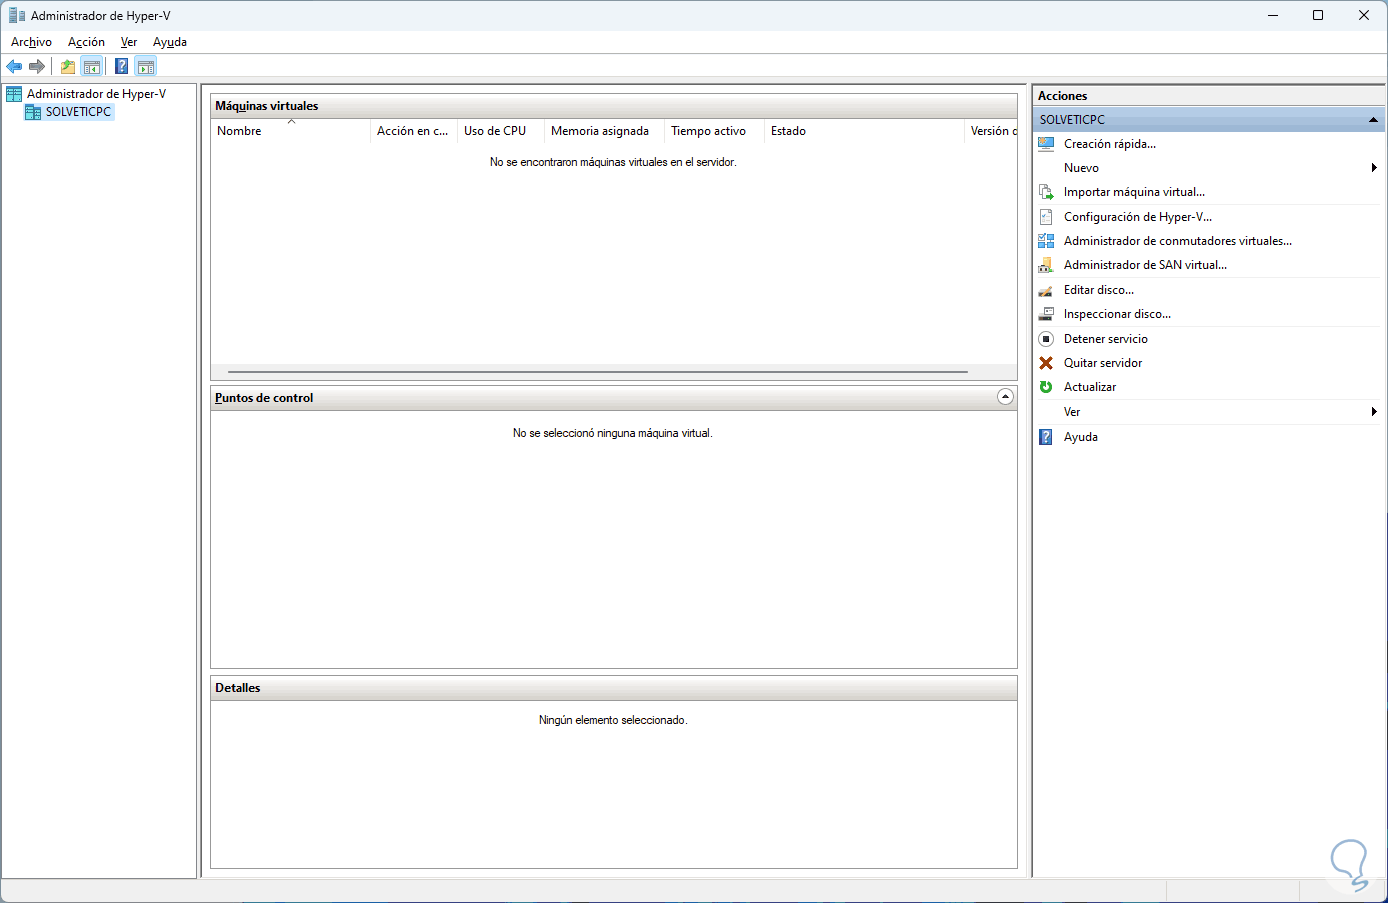
Task: Open Help via the toolbar question-mark icon
Action: click(121, 67)
